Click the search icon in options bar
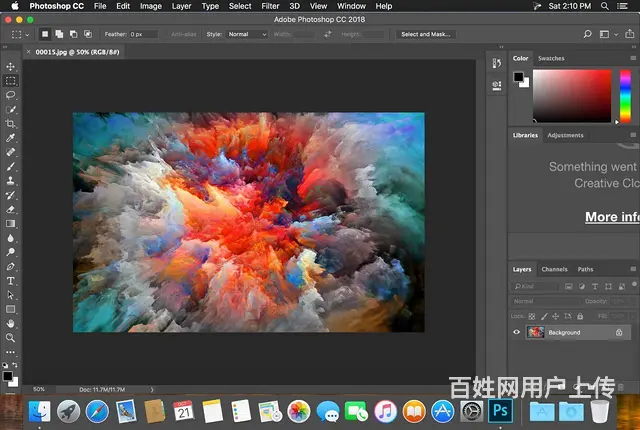Image resolution: width=640 pixels, height=430 pixels. pyautogui.click(x=587, y=34)
